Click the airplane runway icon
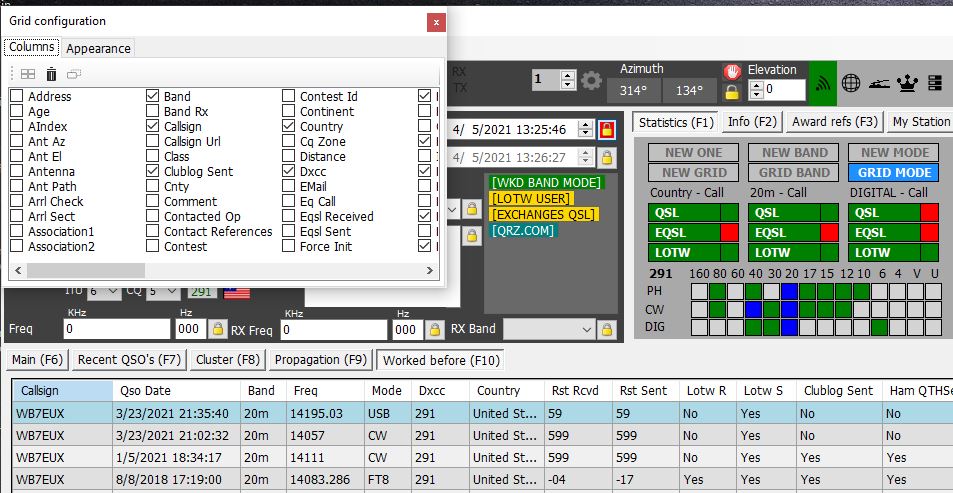953x493 pixels. point(879,83)
